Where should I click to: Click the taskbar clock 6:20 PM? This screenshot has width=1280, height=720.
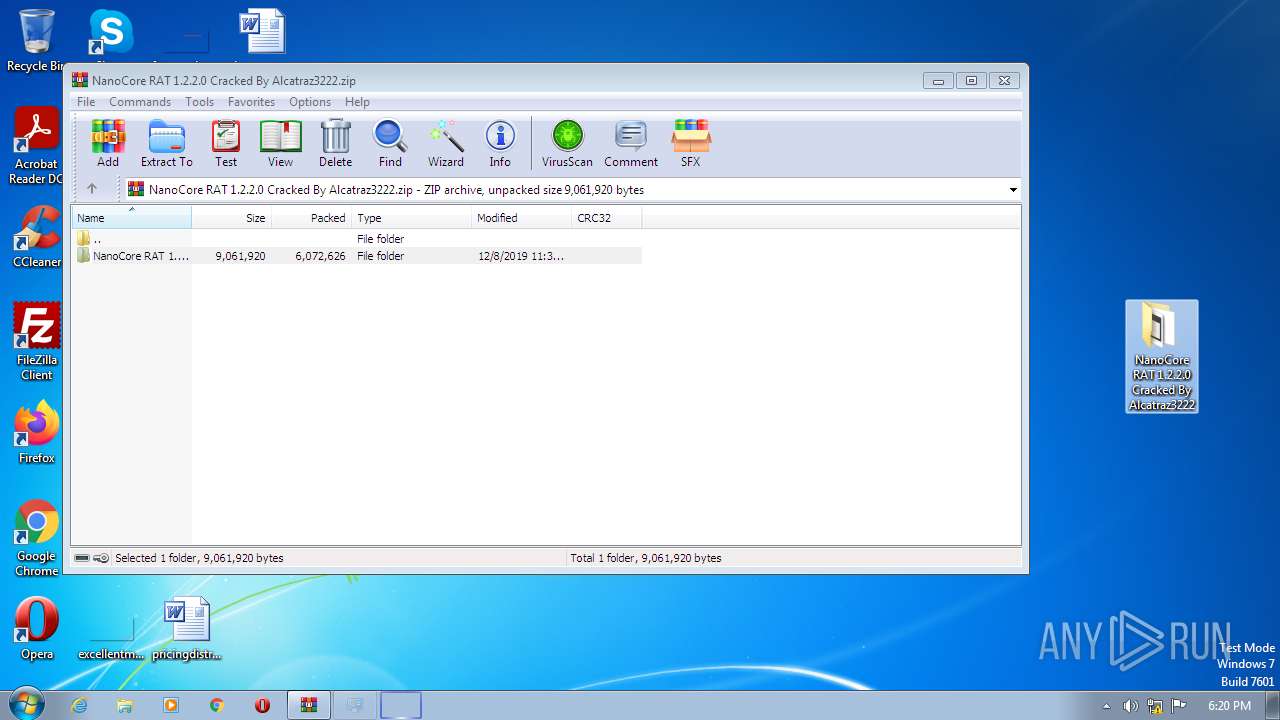pos(1229,706)
